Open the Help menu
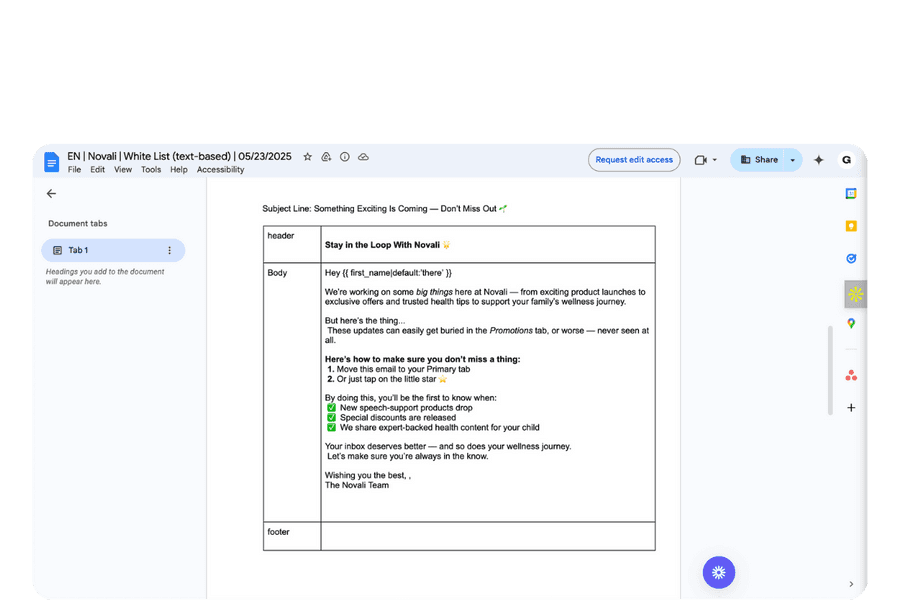This screenshot has height=600, width=900. click(179, 170)
